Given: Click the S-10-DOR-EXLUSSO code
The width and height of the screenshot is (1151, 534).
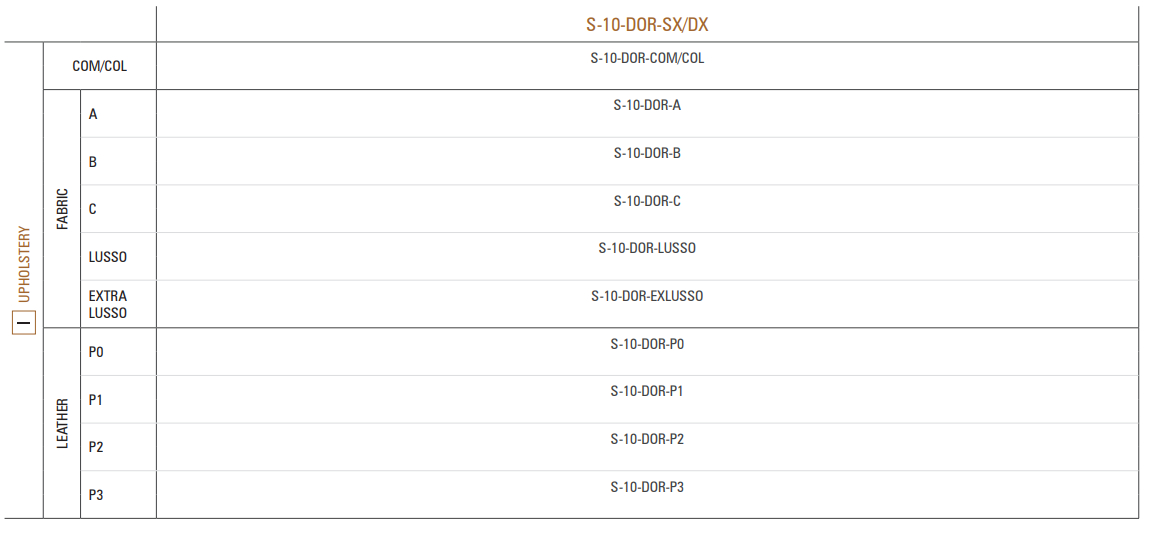Looking at the screenshot, I should (x=647, y=296).
